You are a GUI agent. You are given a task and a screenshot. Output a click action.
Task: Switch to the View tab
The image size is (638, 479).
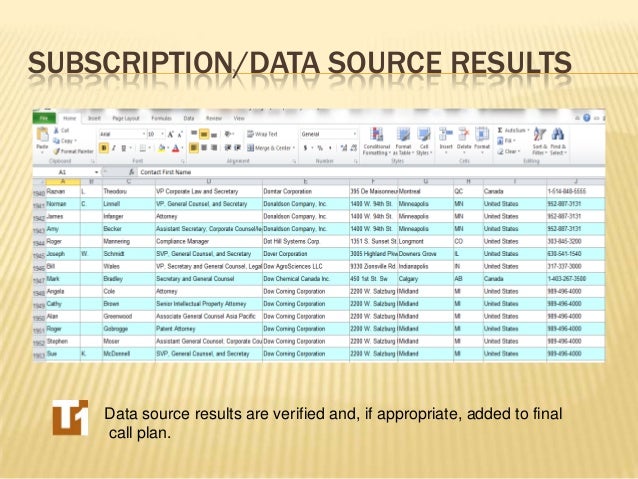239,118
